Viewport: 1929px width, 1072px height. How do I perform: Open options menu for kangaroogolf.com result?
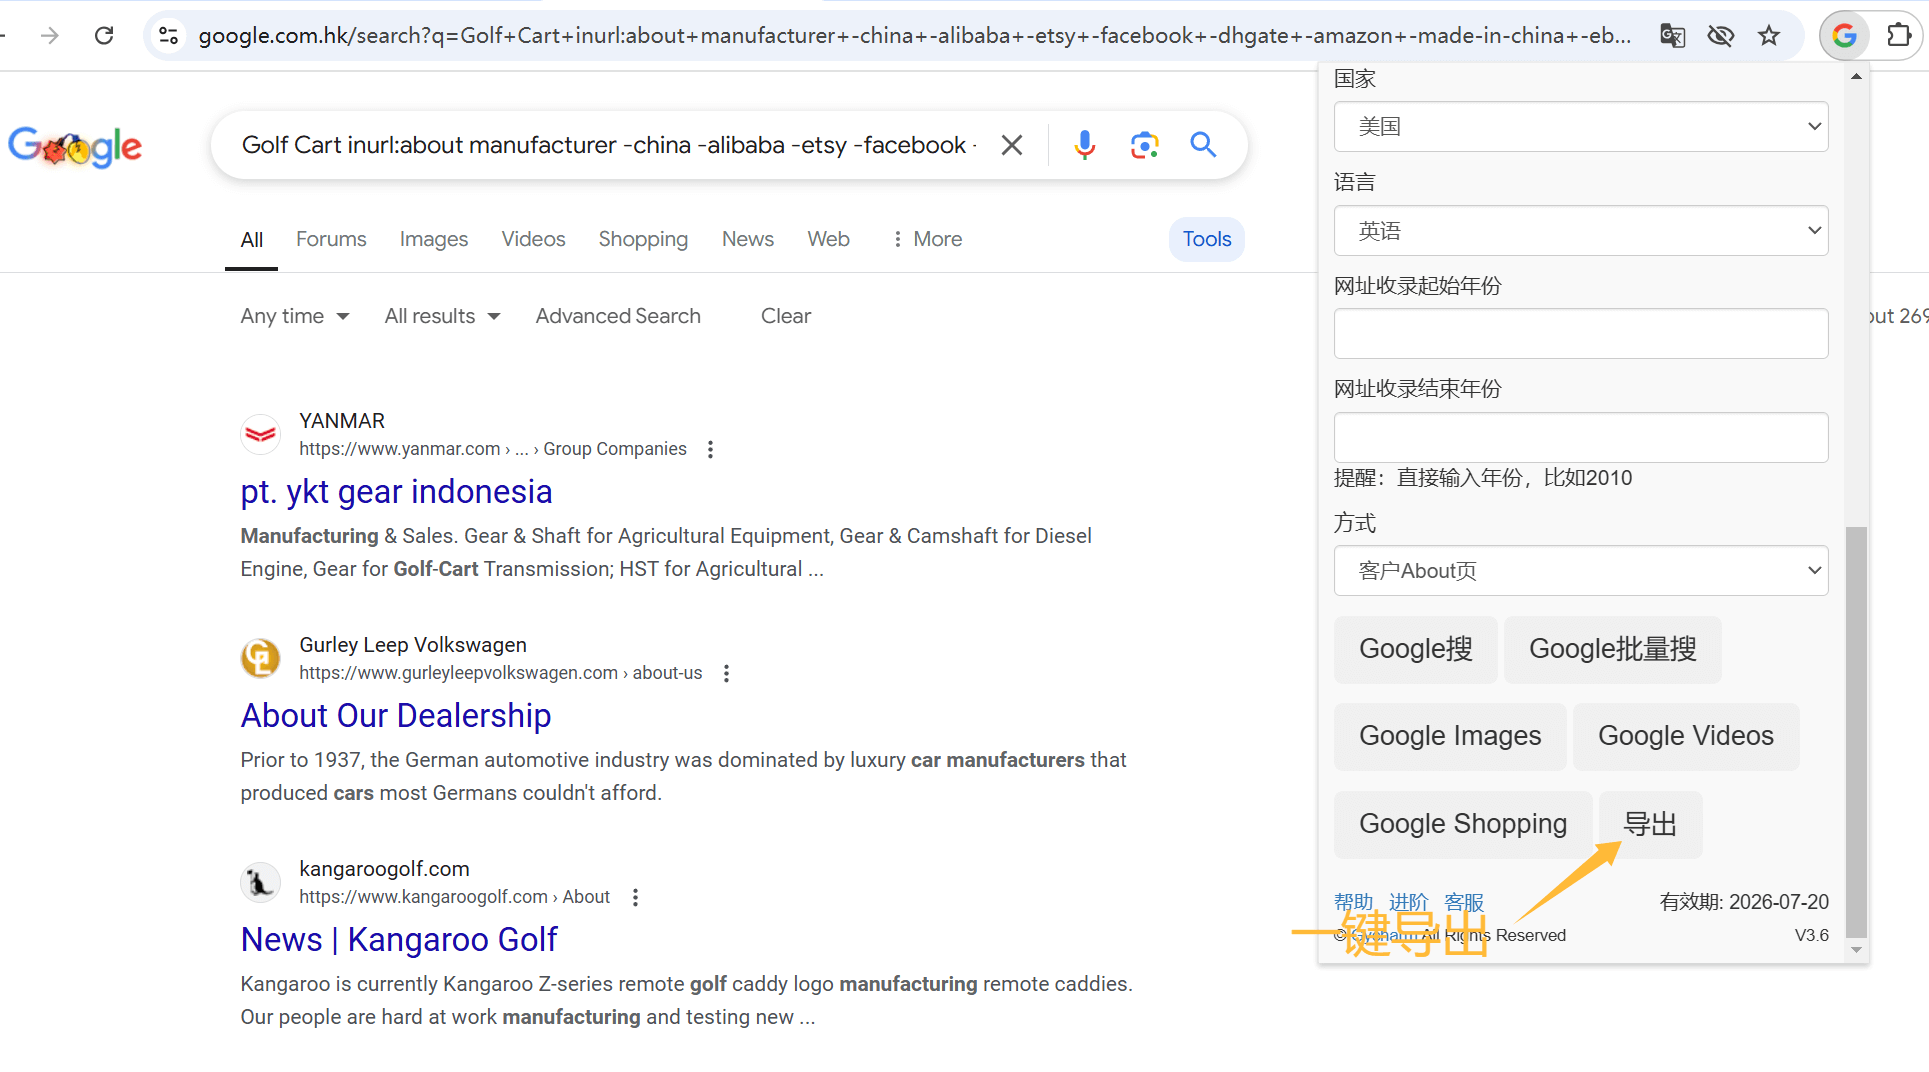(x=634, y=898)
